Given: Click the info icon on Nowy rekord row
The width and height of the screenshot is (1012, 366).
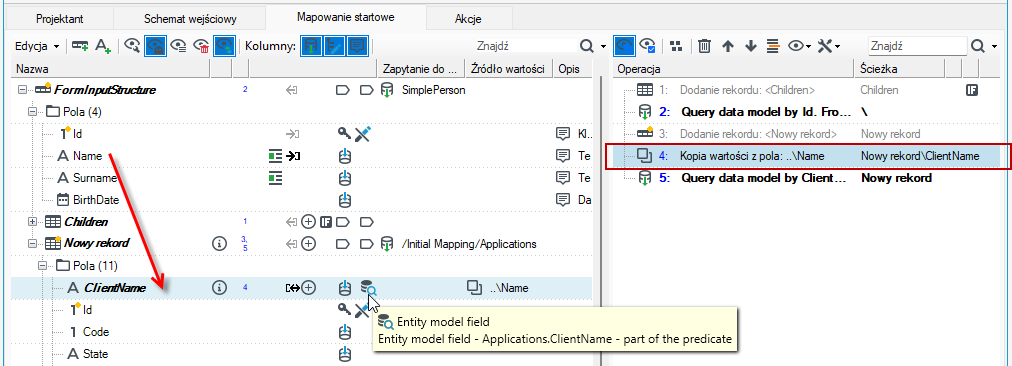Looking at the screenshot, I should pyautogui.click(x=219, y=244).
